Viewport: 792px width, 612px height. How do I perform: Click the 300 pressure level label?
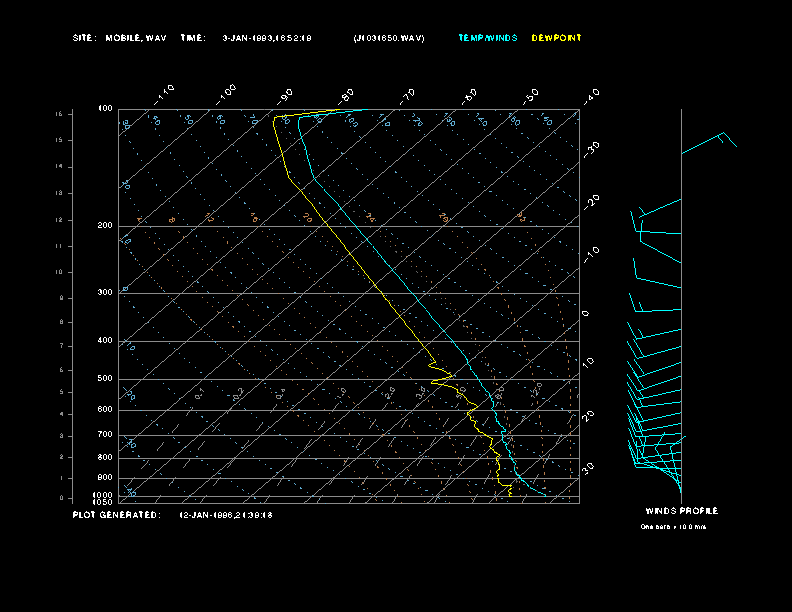tap(105, 293)
